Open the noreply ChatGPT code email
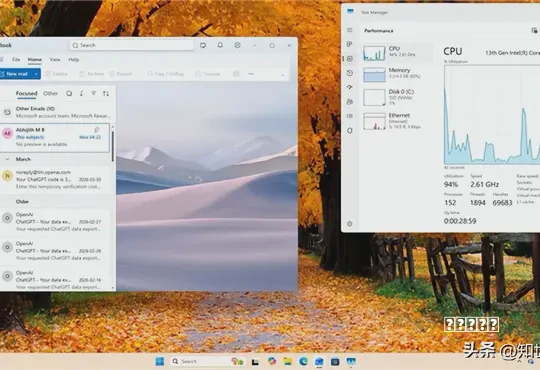Screen dimensions: 540x370 (x=55, y=179)
